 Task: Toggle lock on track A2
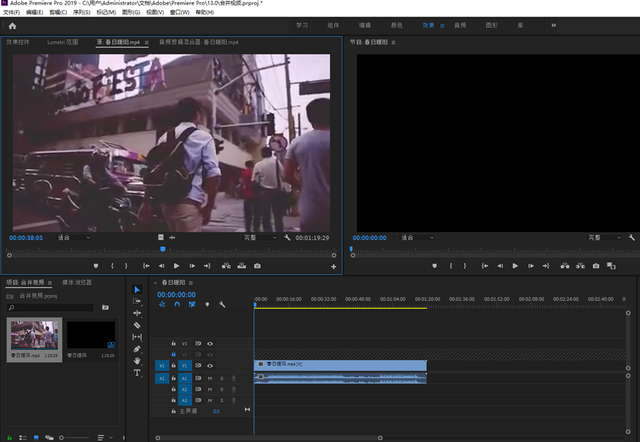point(173,389)
